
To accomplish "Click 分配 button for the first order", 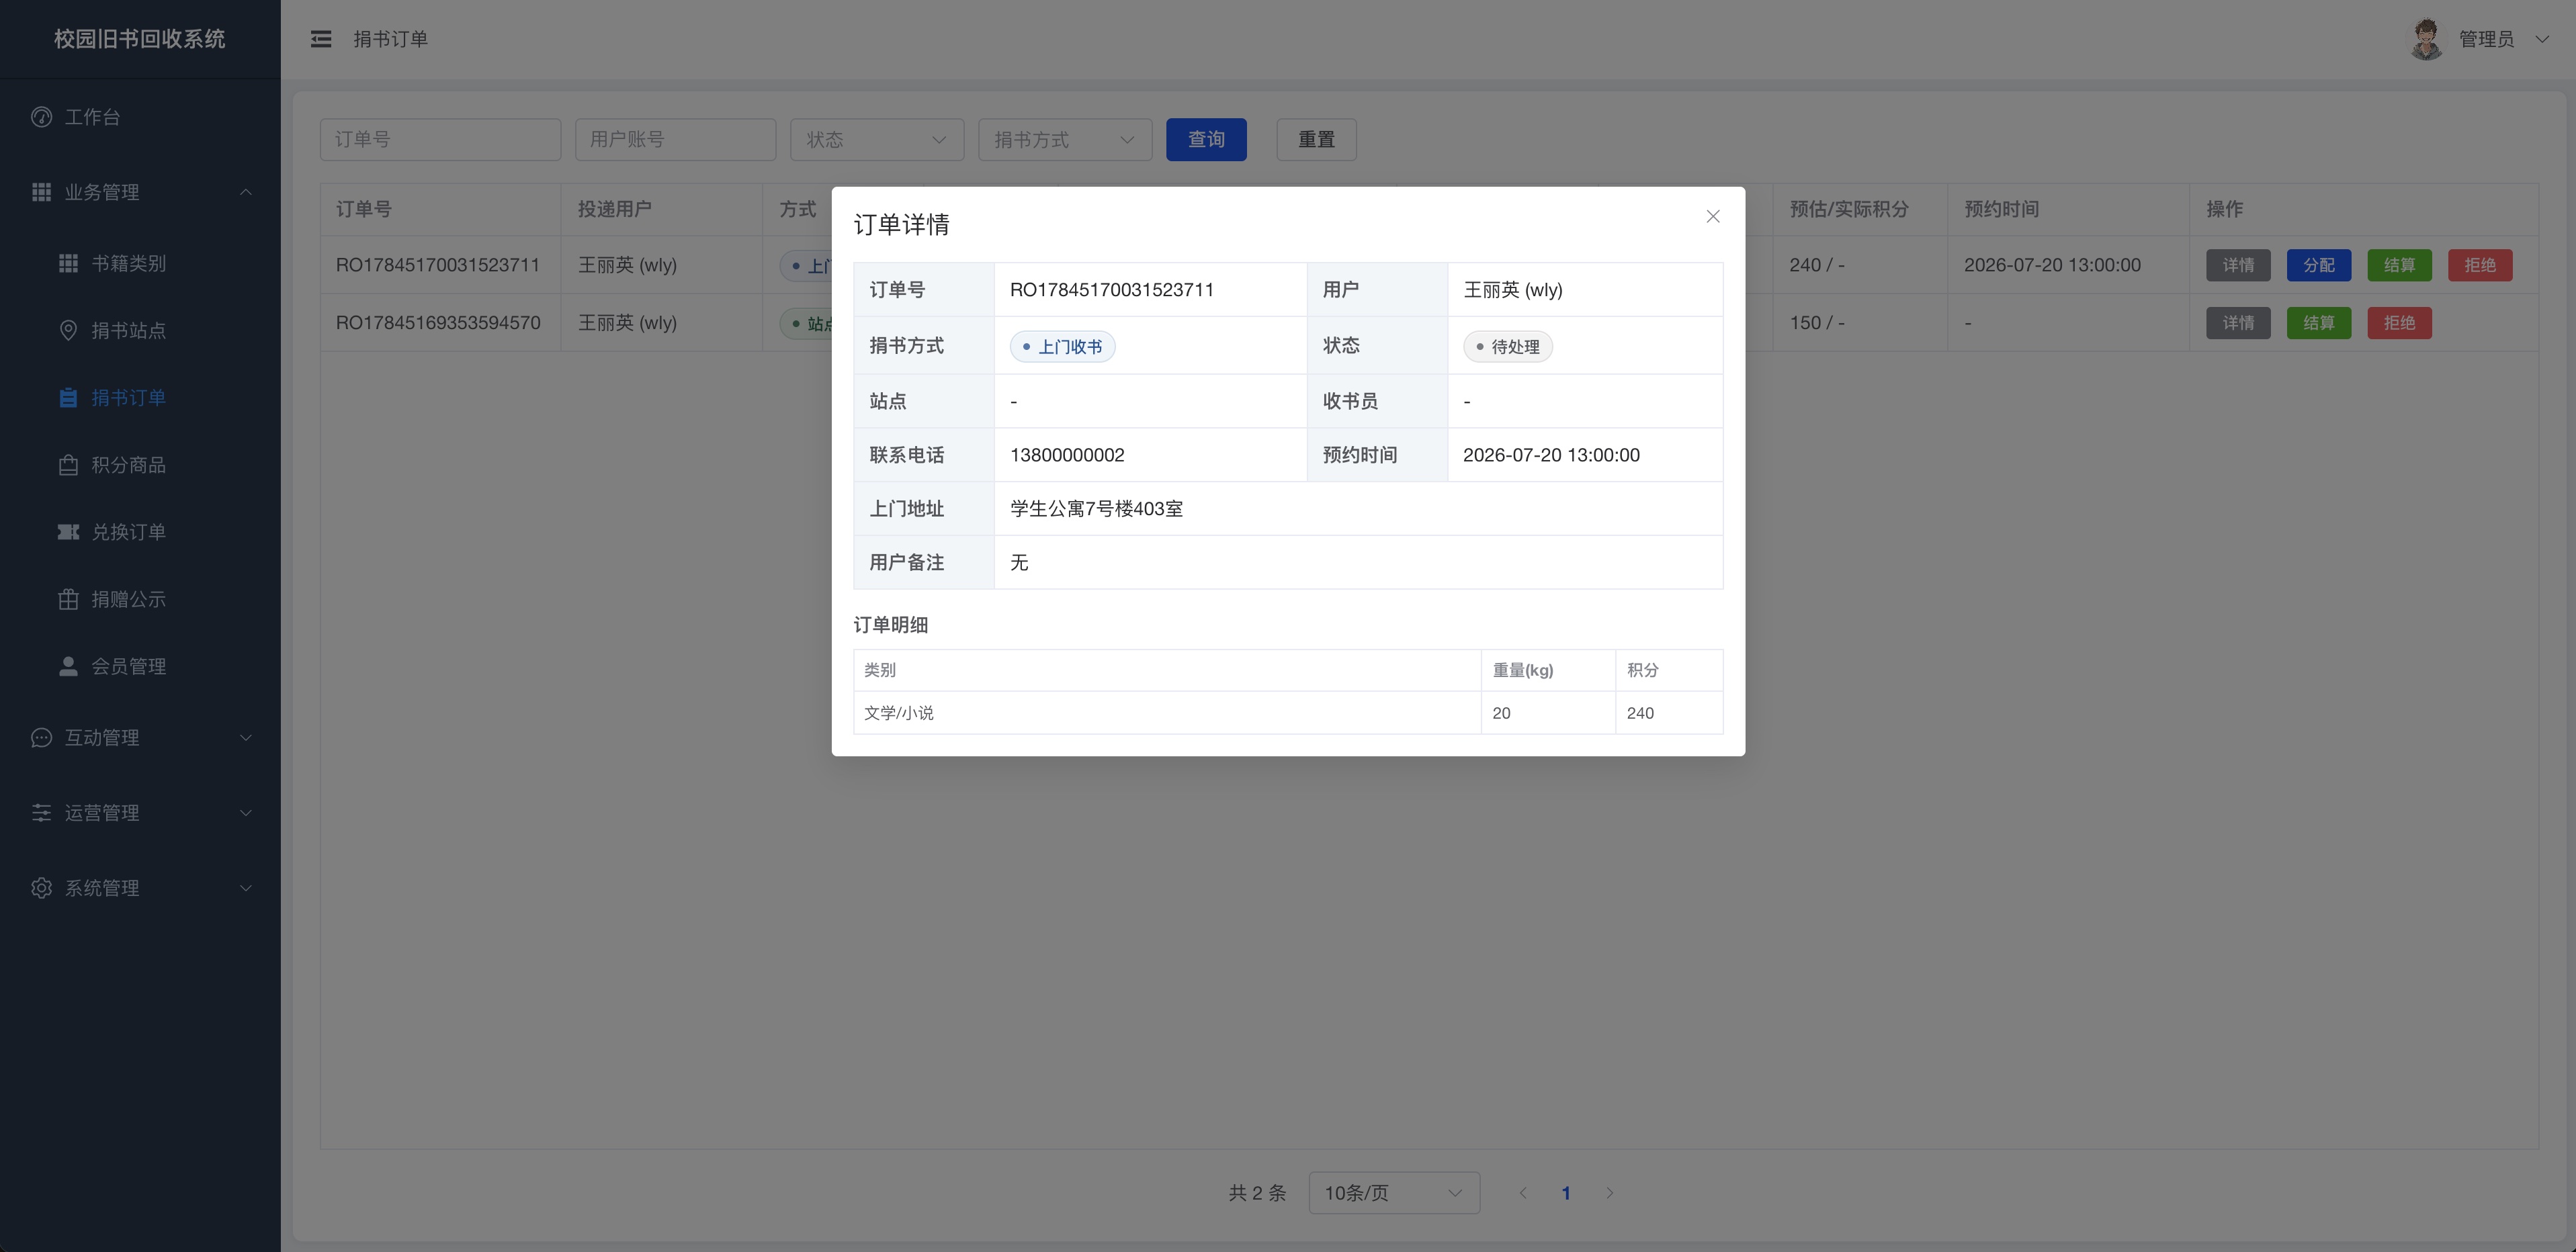I will point(2318,265).
